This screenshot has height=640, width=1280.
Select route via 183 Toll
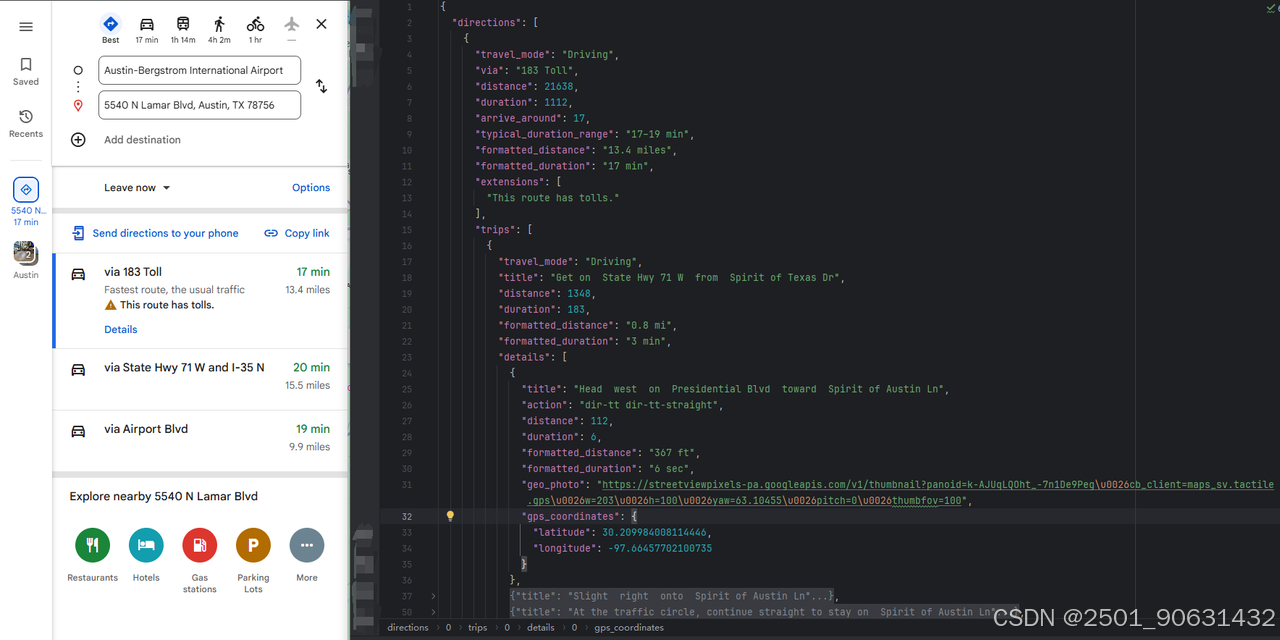pyautogui.click(x=200, y=300)
